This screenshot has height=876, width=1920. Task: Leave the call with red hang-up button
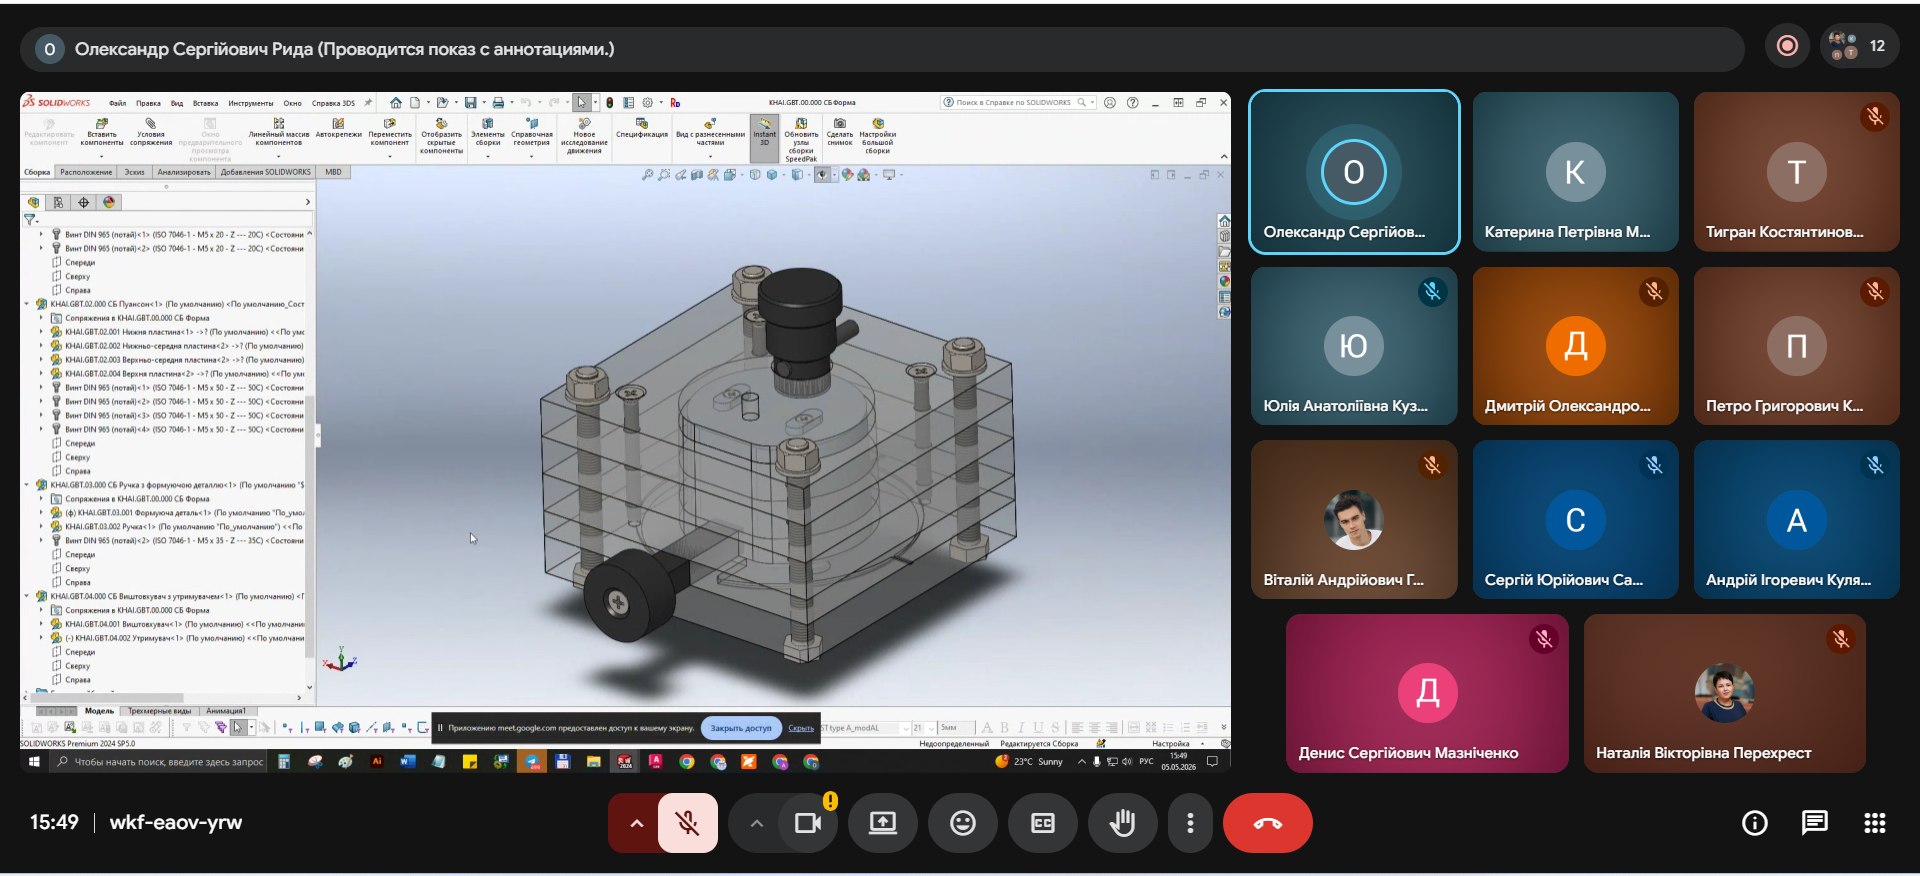click(1267, 823)
